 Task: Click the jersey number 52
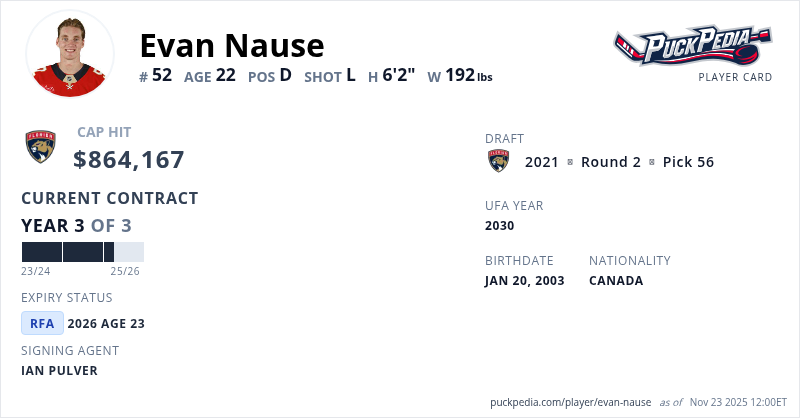point(161,75)
